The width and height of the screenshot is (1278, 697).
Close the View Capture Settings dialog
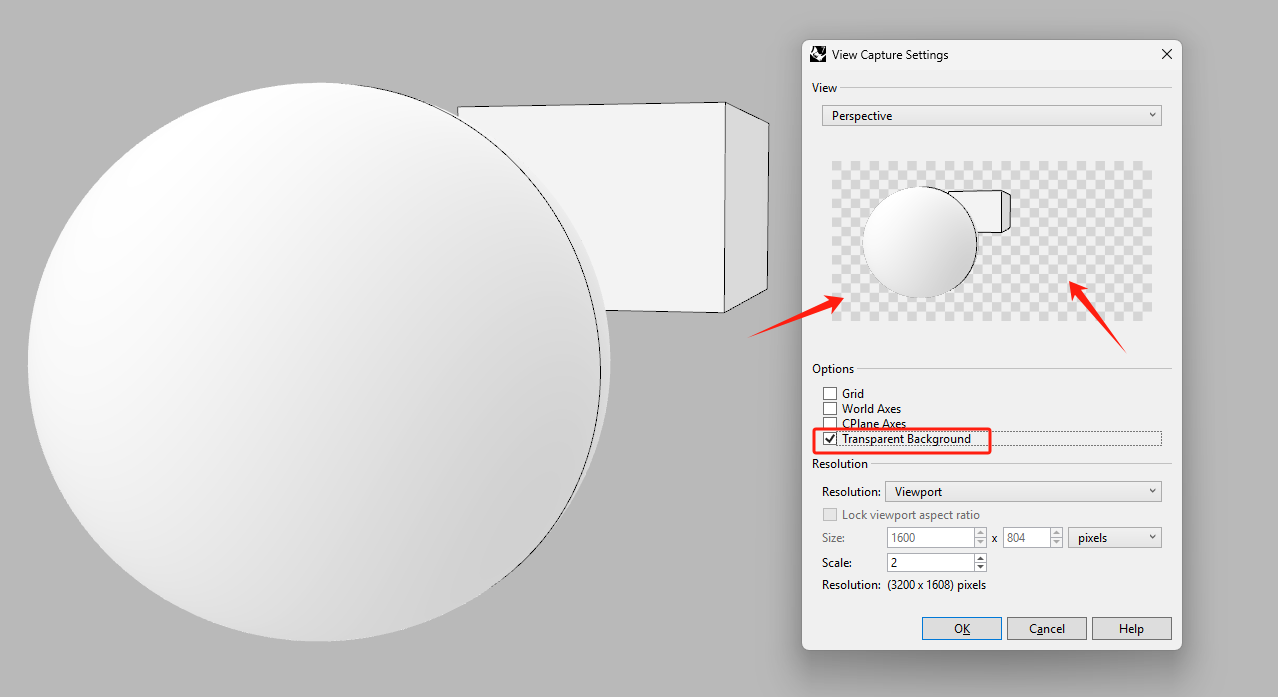1166,55
